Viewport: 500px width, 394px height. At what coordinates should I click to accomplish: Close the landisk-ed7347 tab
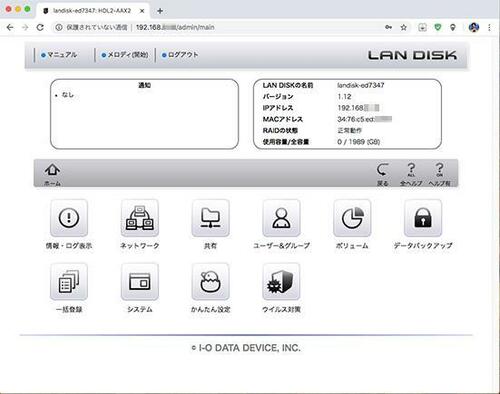[142, 11]
